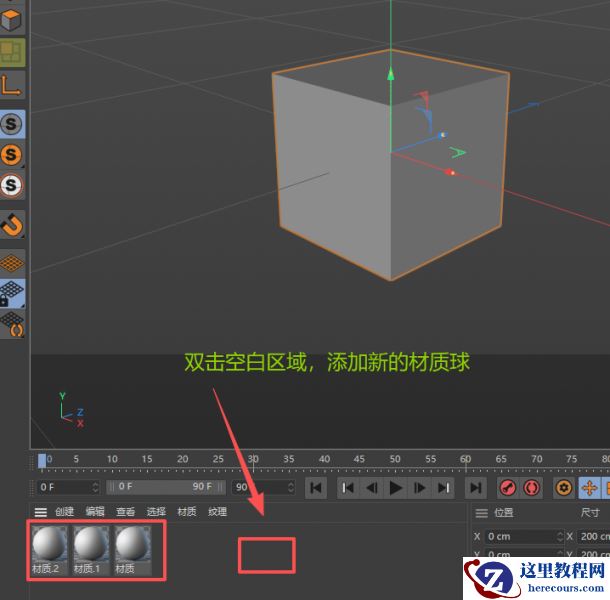This screenshot has width=610, height=600.
Task: Step back one frame
Action: (x=372, y=488)
